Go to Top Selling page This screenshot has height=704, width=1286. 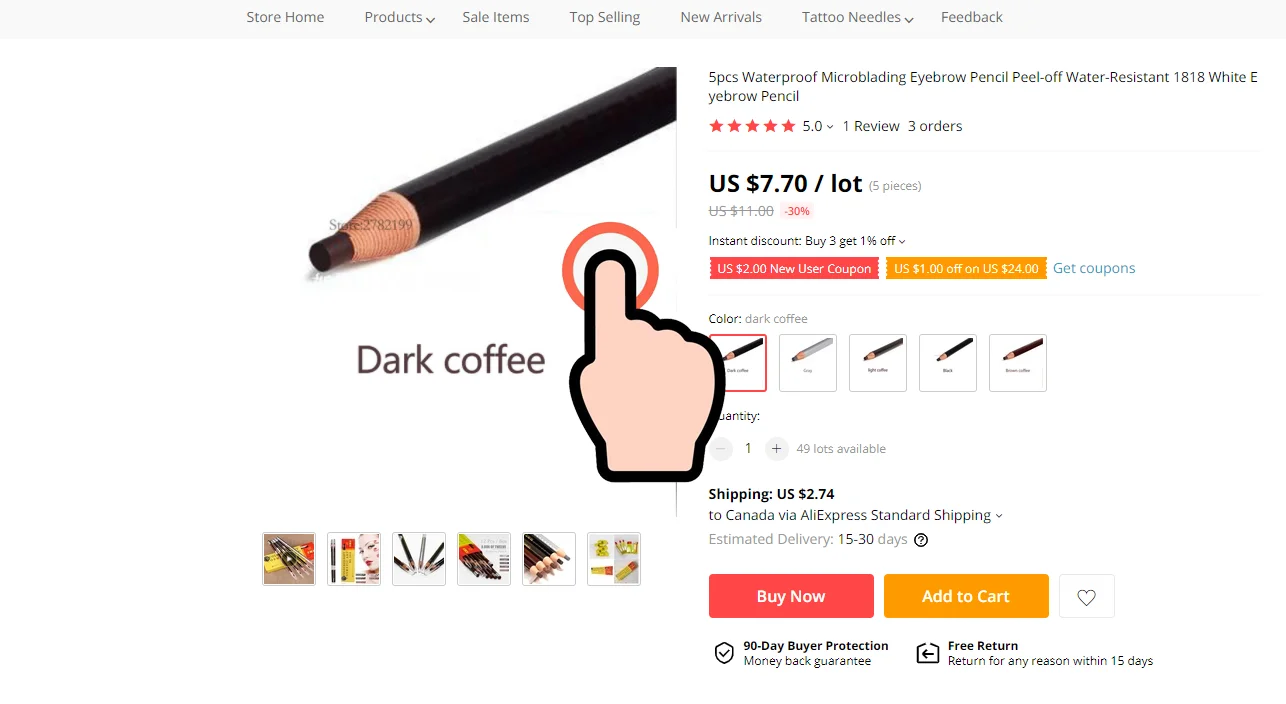605,17
